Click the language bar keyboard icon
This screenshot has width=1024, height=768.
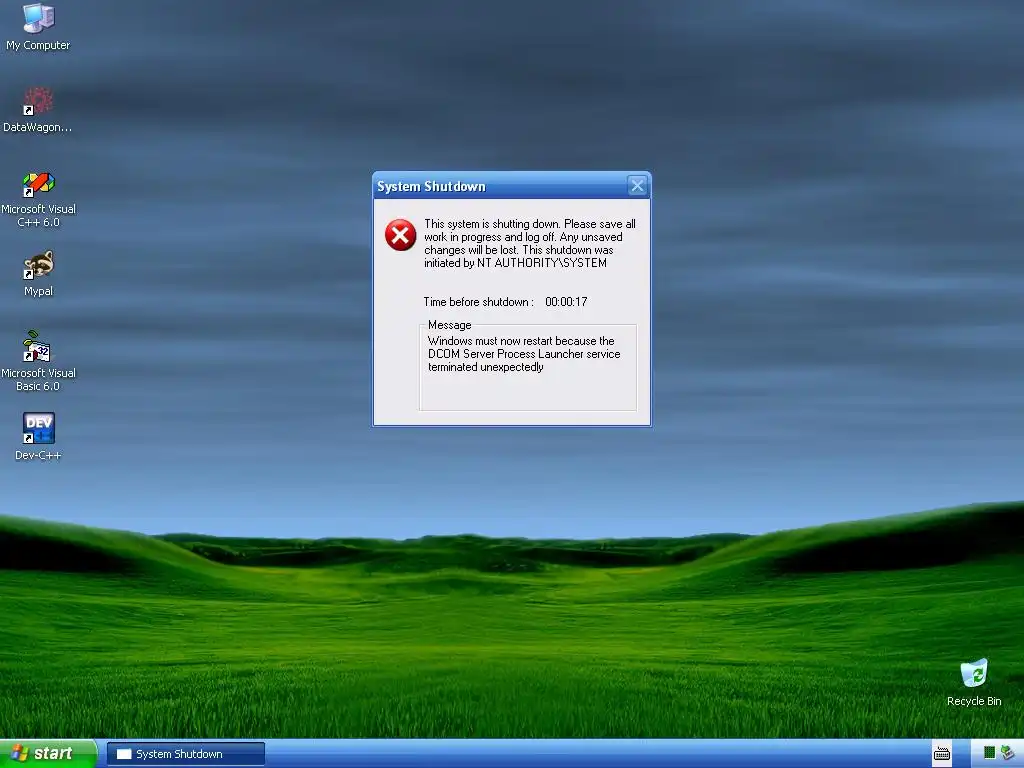click(x=942, y=754)
